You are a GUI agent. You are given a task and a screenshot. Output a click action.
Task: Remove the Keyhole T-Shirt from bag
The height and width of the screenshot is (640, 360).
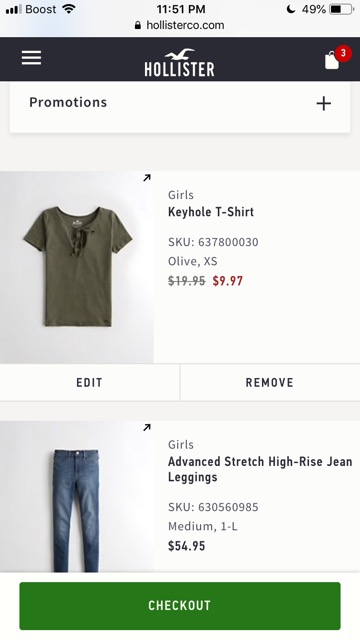[x=270, y=382]
